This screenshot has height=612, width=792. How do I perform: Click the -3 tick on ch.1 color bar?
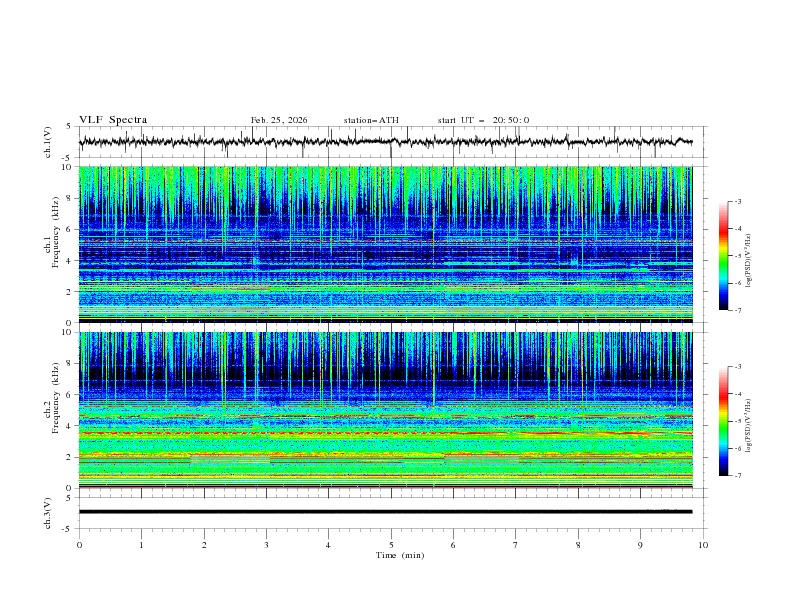[x=737, y=201]
